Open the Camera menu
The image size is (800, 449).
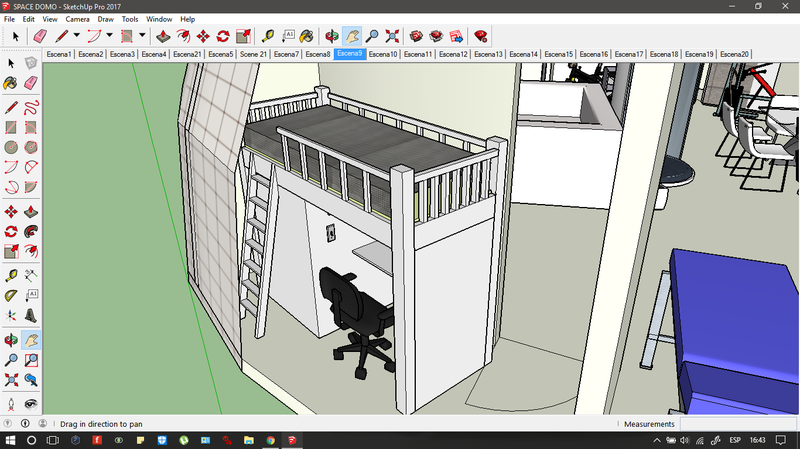point(77,19)
